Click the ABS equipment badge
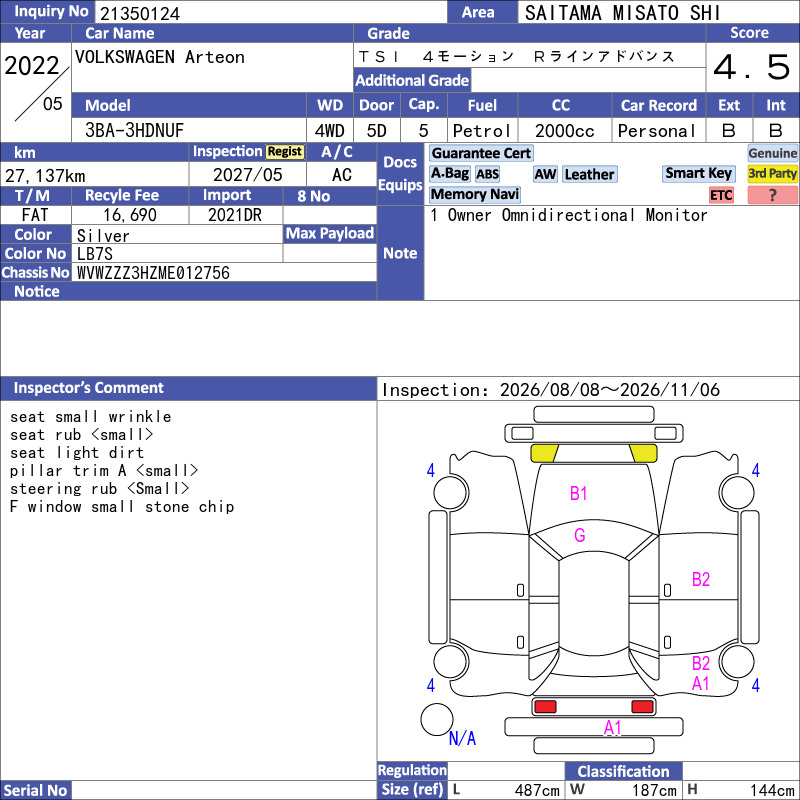800x800 pixels. tap(487, 174)
